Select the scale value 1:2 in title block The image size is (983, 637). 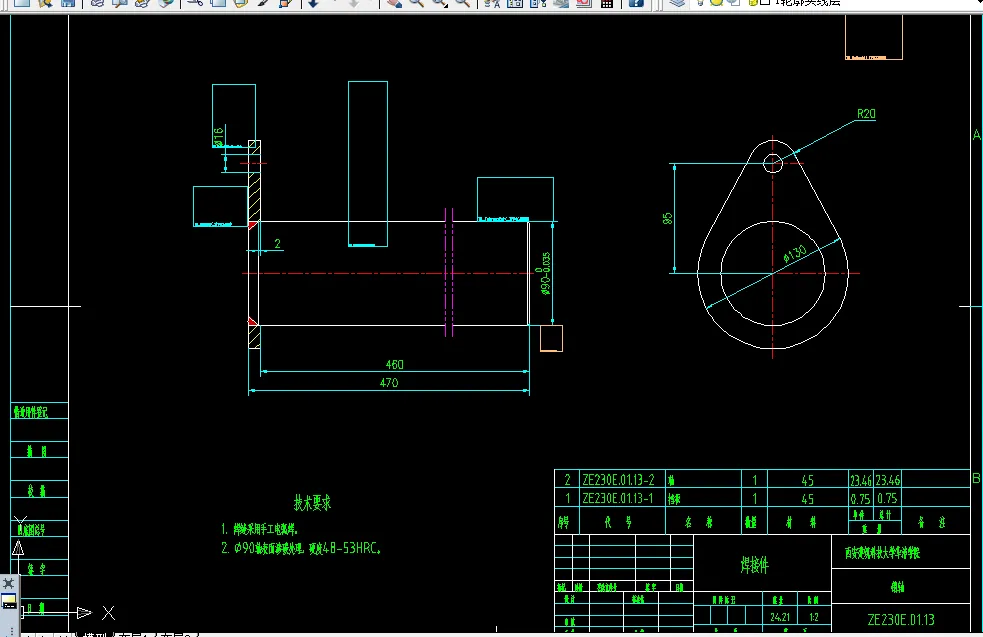[814, 617]
